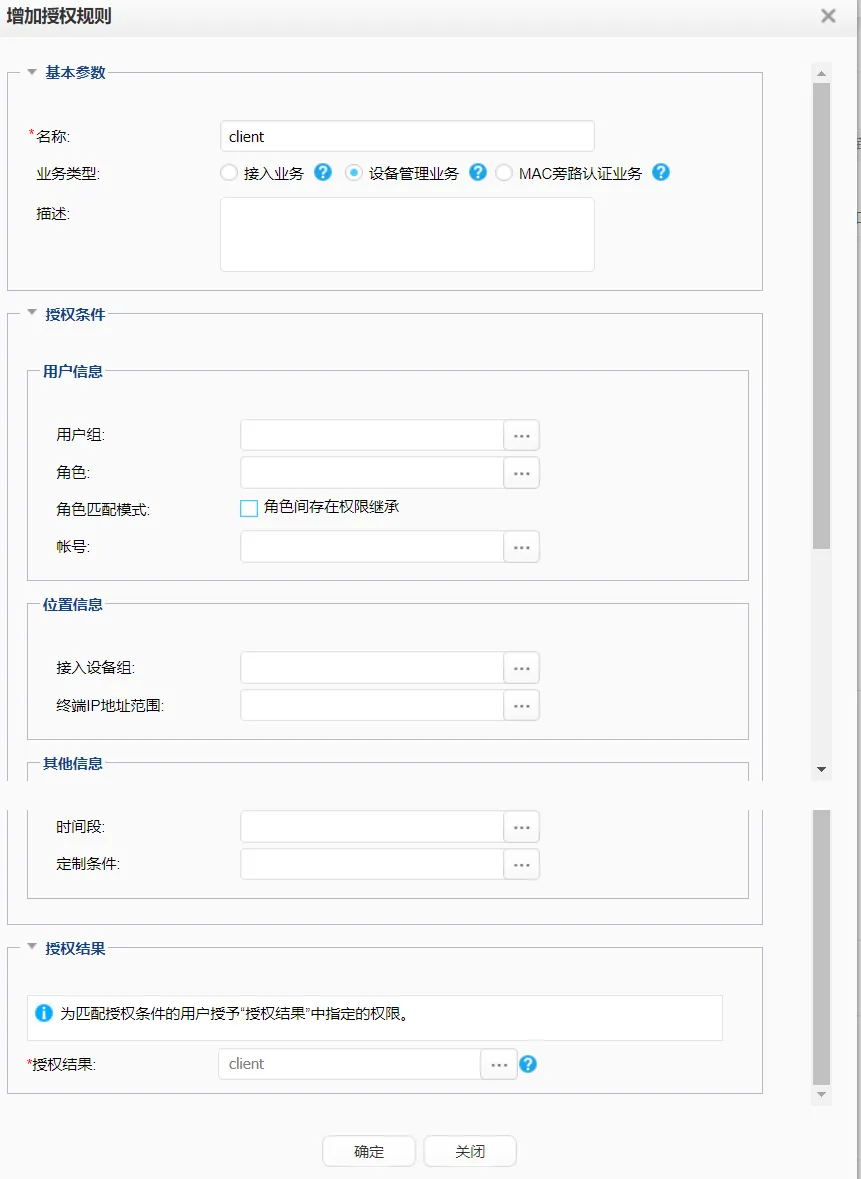Click the 其他信息 group heading
This screenshot has height=1179, width=861.
pyautogui.click(x=73, y=764)
